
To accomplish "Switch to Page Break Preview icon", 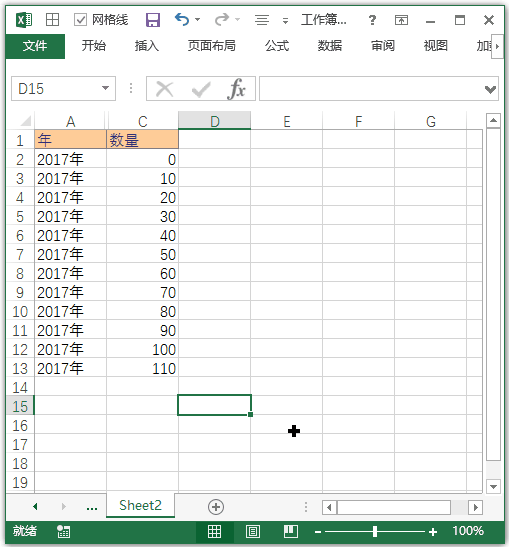I will click(x=291, y=532).
